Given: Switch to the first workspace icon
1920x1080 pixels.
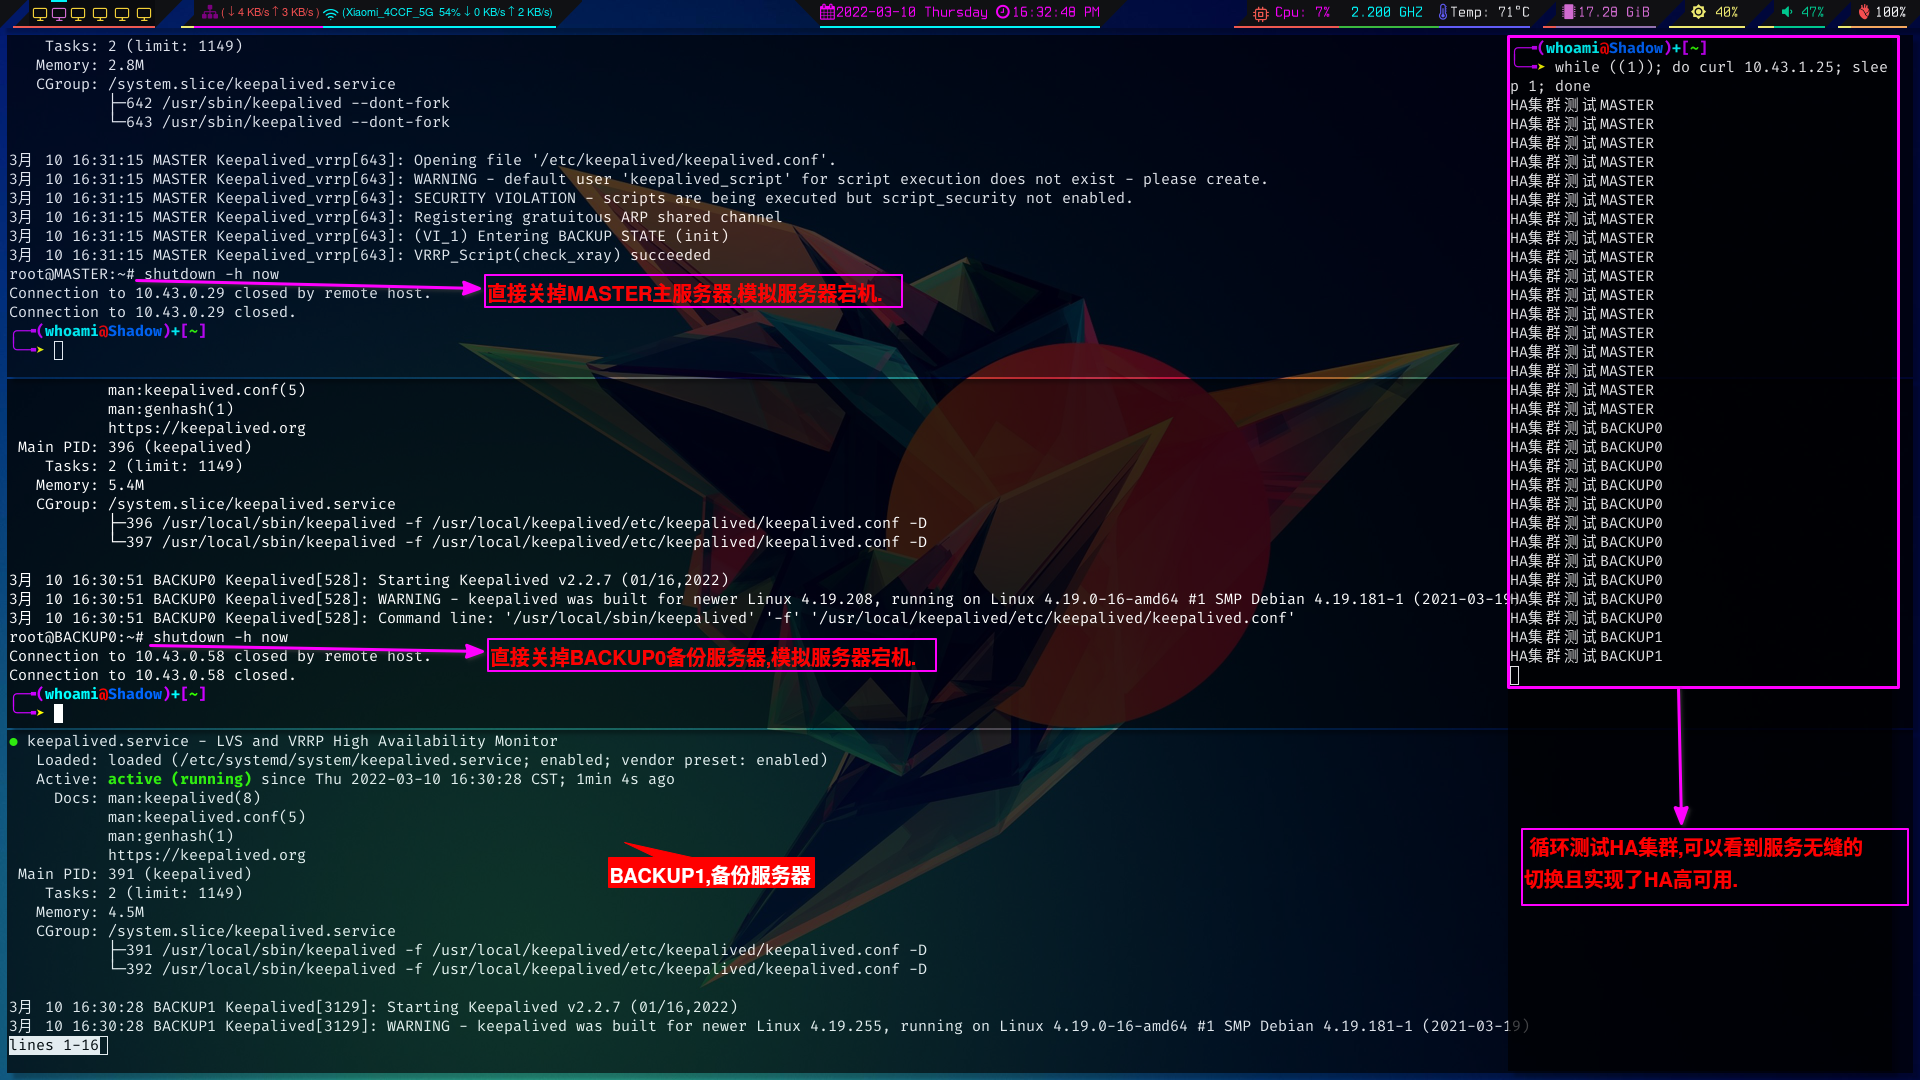Looking at the screenshot, I should [x=39, y=13].
